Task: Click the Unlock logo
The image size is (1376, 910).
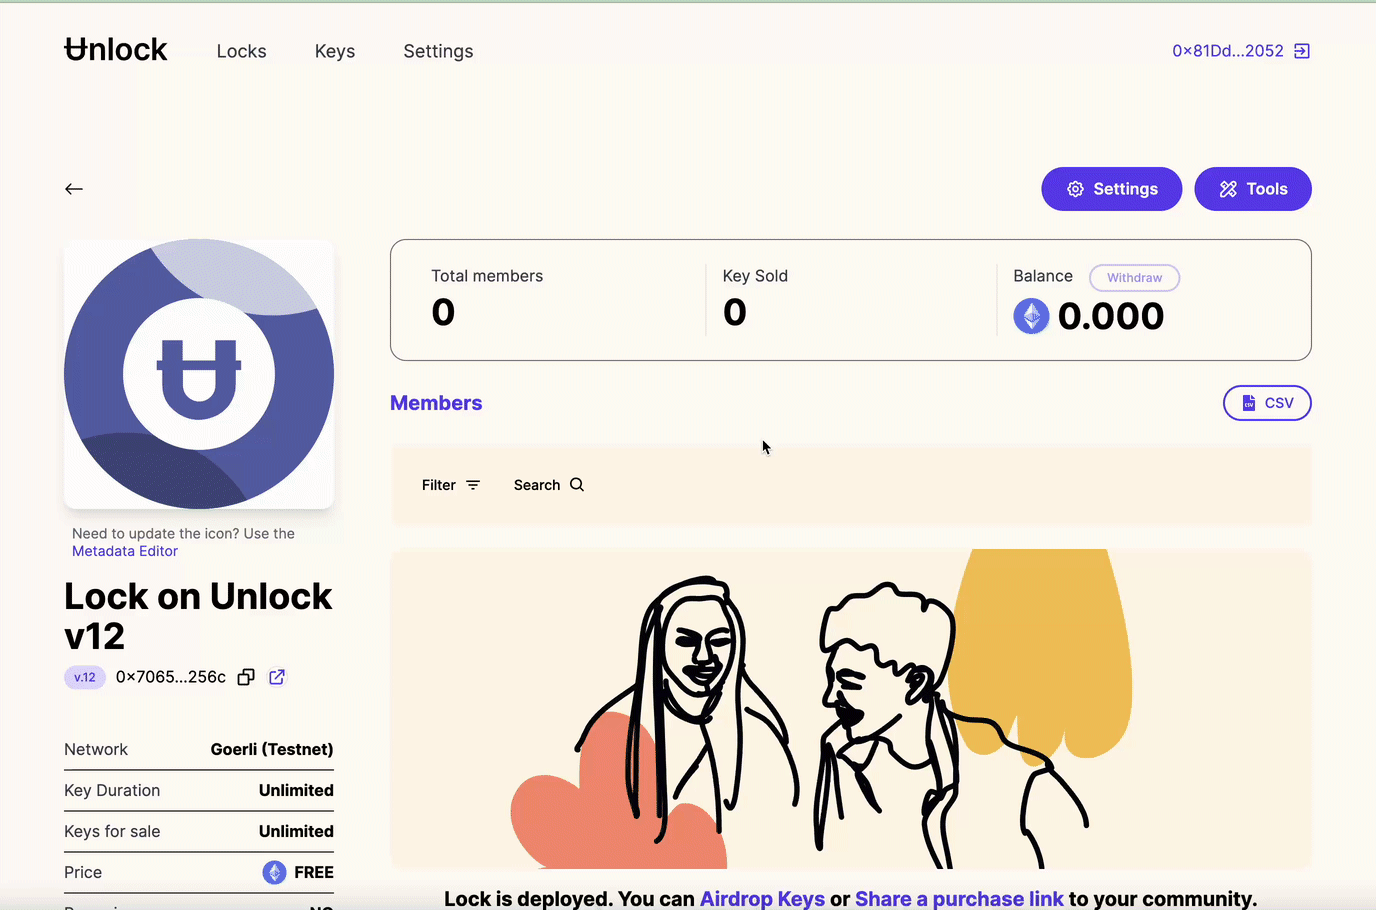Action: tap(116, 50)
